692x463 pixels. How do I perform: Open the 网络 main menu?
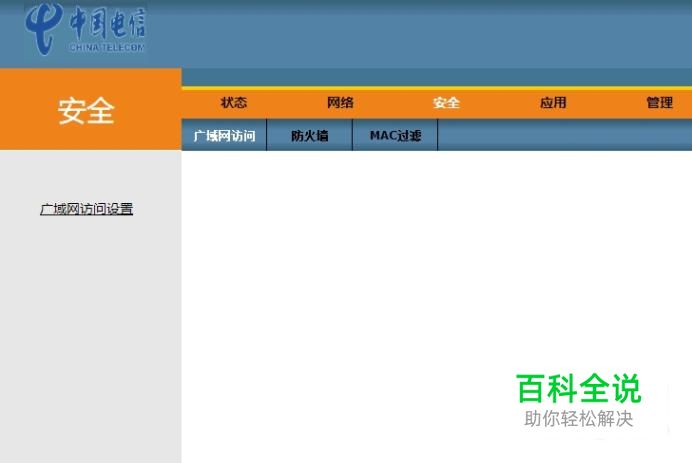[x=340, y=103]
